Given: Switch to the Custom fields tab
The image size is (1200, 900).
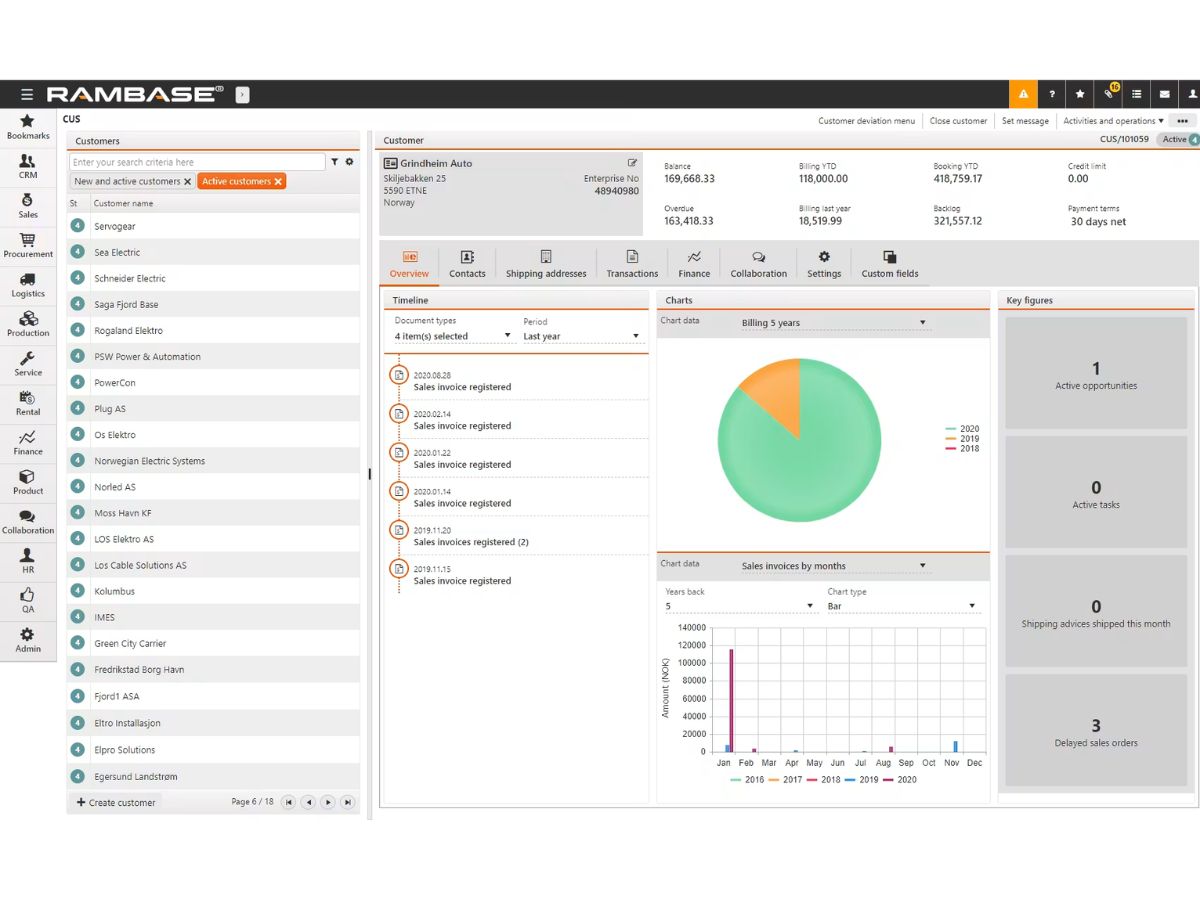Looking at the screenshot, I should coord(890,265).
